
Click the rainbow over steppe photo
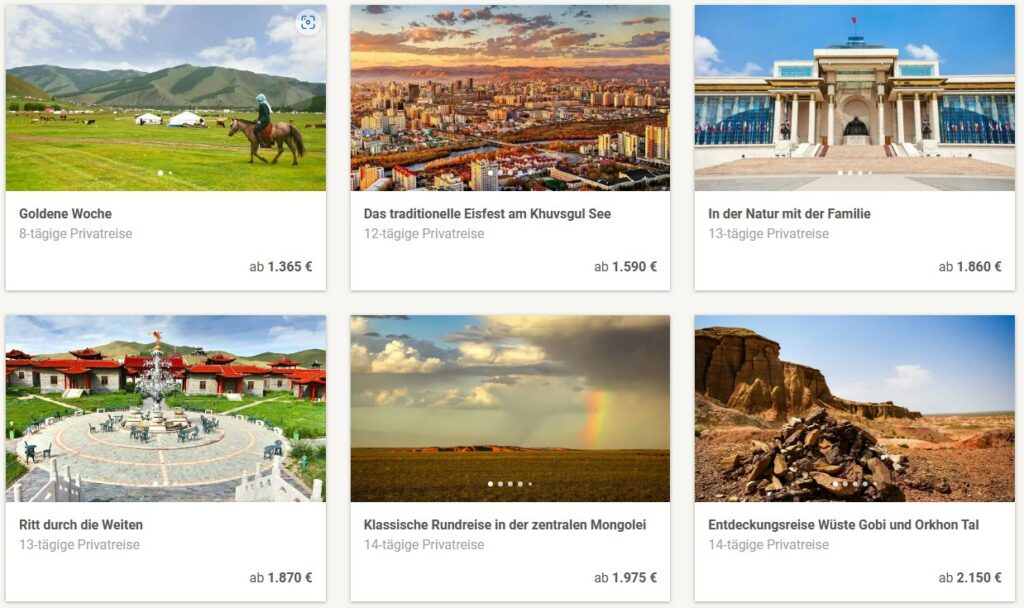point(510,409)
